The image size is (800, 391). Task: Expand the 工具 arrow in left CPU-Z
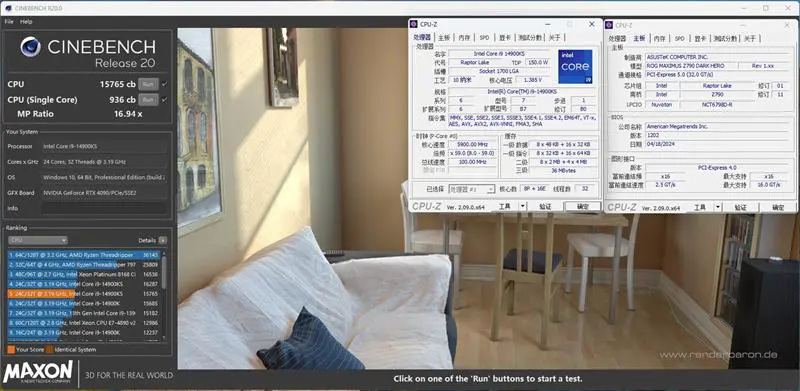tap(522, 206)
